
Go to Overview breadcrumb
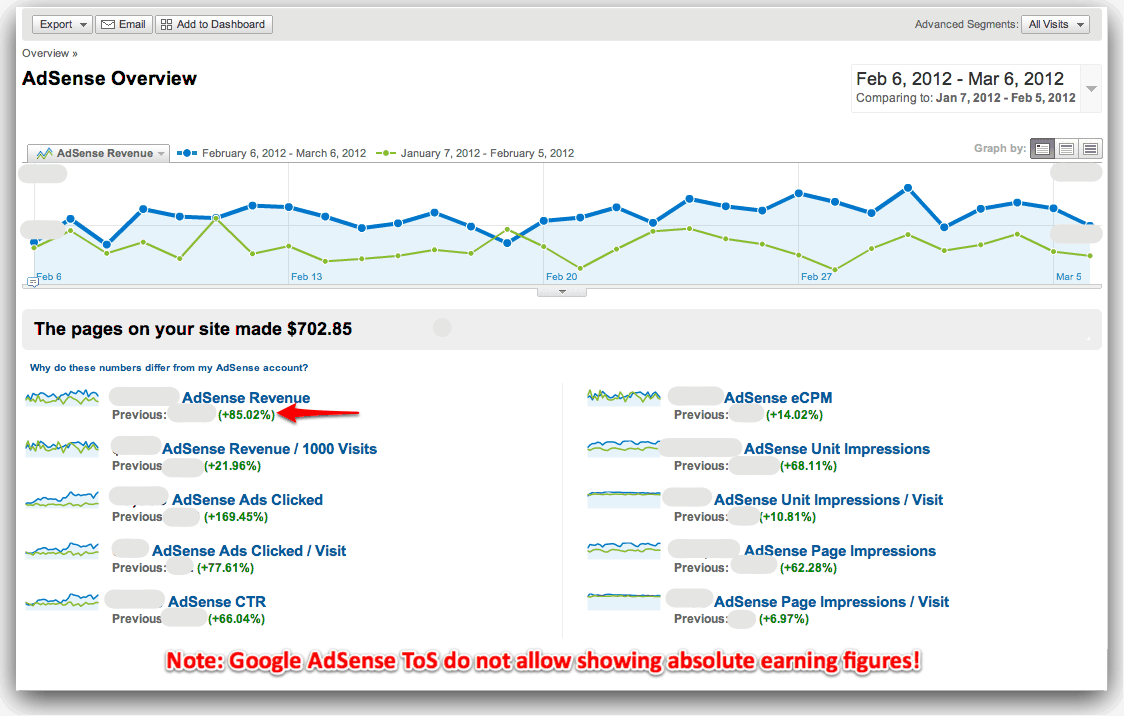(x=46, y=53)
